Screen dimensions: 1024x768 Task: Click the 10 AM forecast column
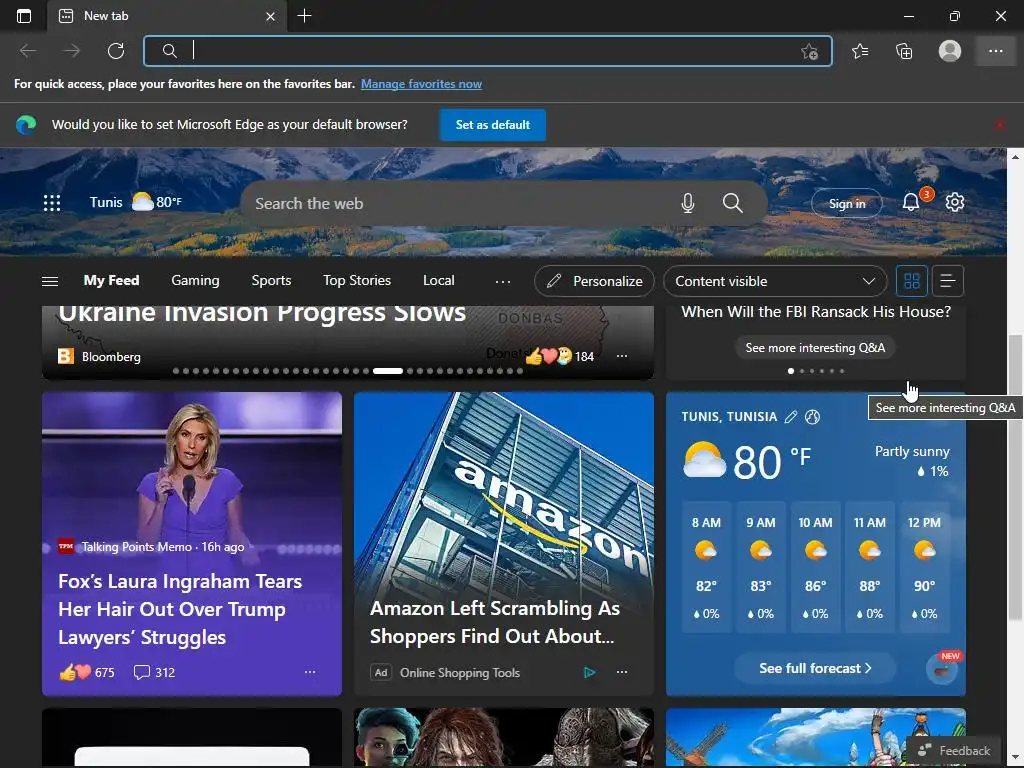pos(815,567)
